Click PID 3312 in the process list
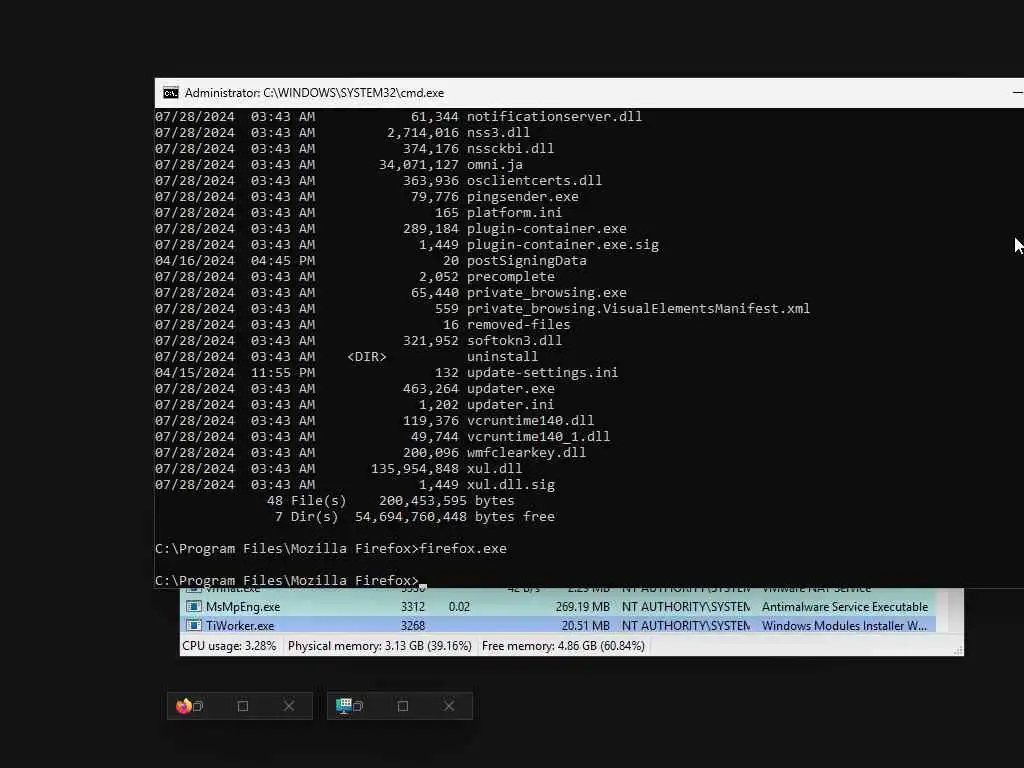1024x768 pixels. point(413,607)
